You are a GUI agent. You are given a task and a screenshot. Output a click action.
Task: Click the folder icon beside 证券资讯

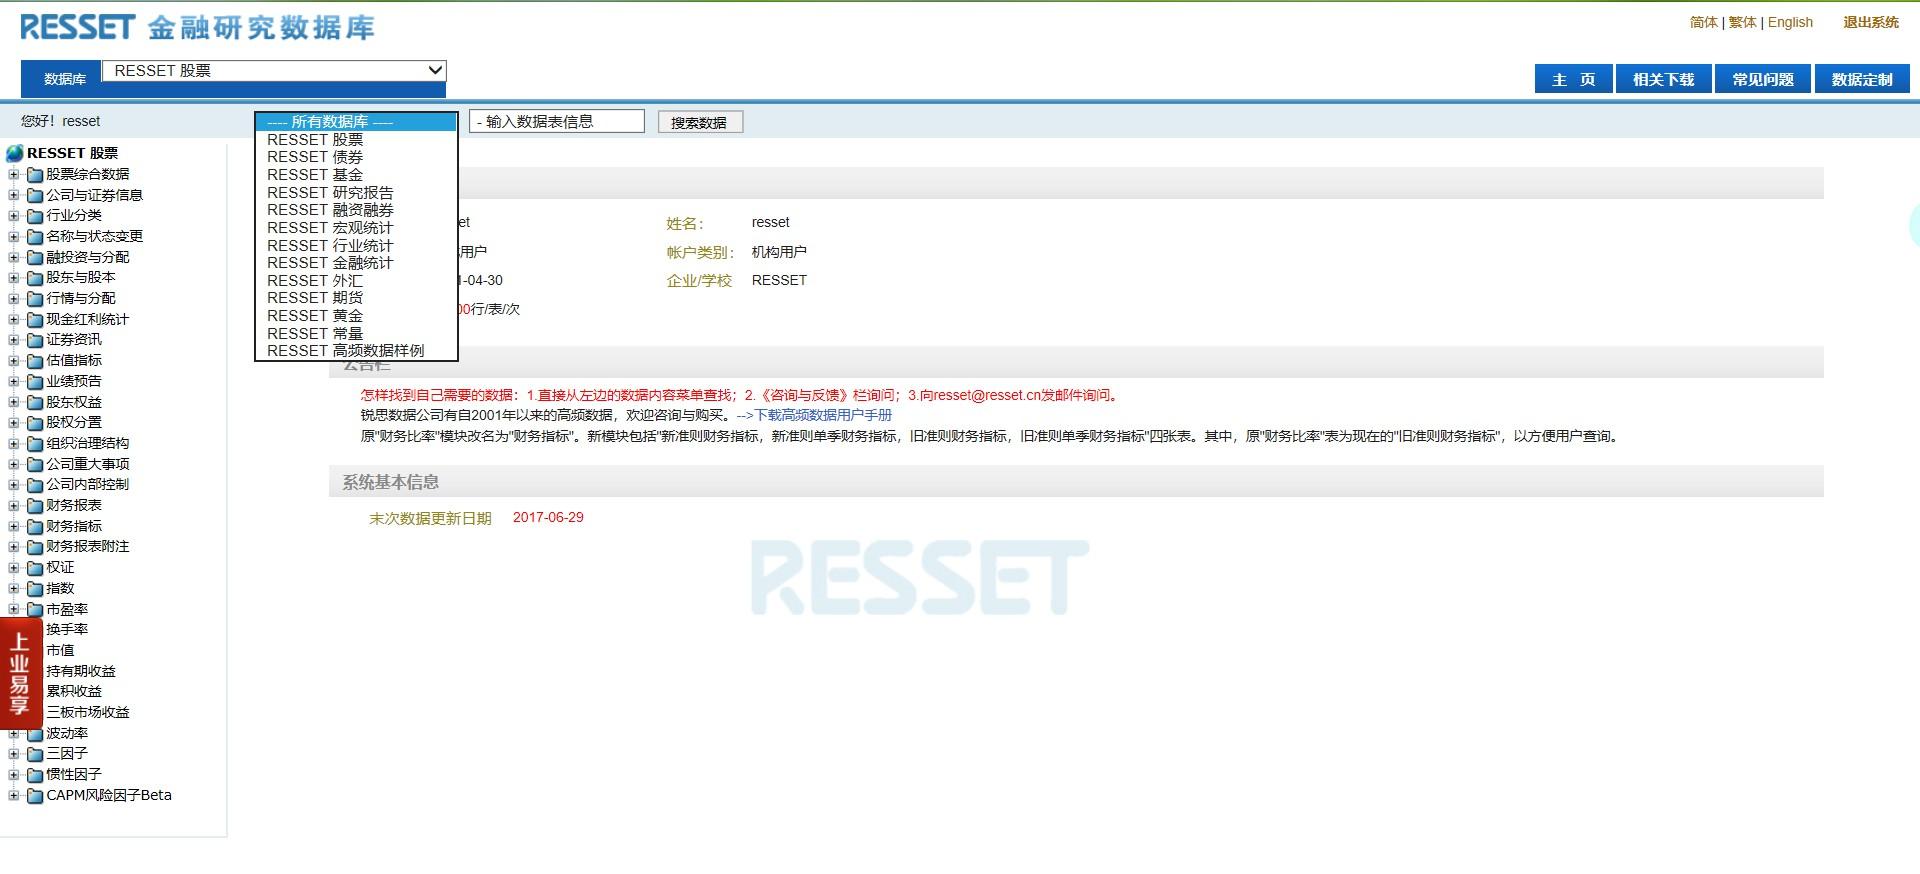(35, 340)
